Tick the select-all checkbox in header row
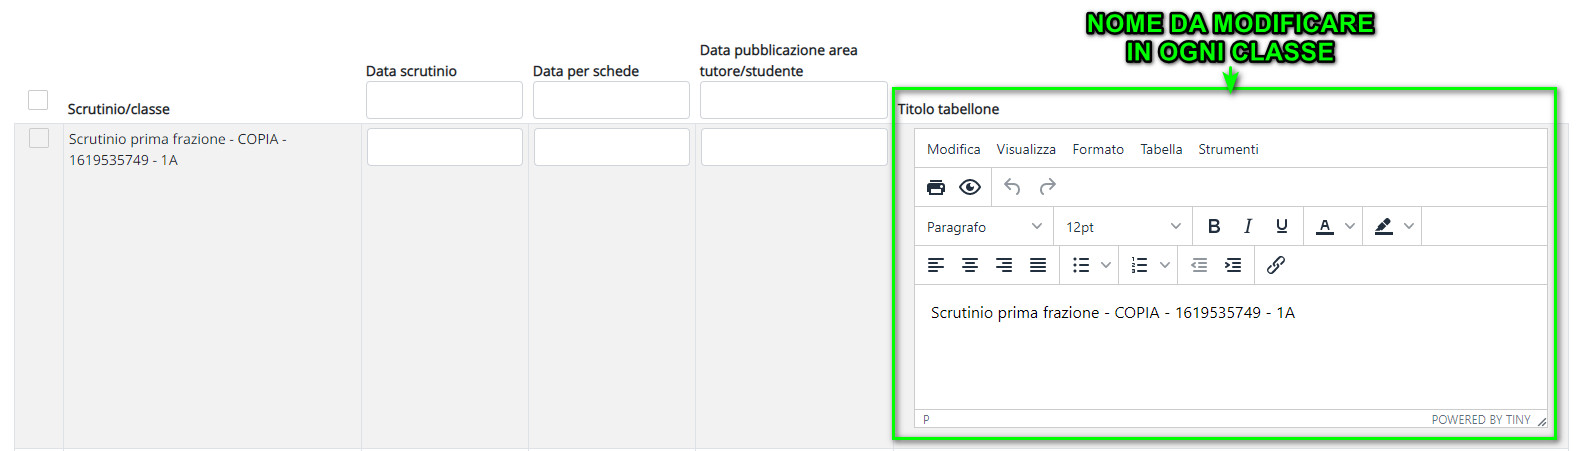 click(38, 100)
